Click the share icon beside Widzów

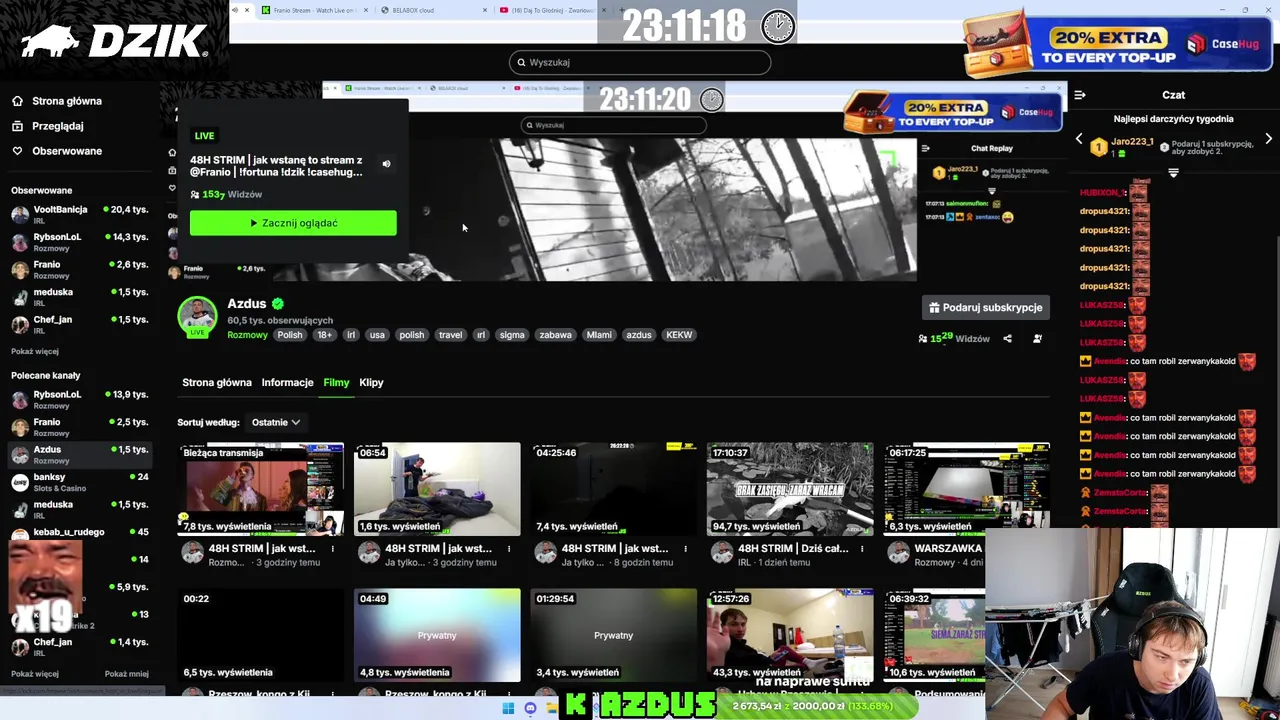[x=1007, y=339]
